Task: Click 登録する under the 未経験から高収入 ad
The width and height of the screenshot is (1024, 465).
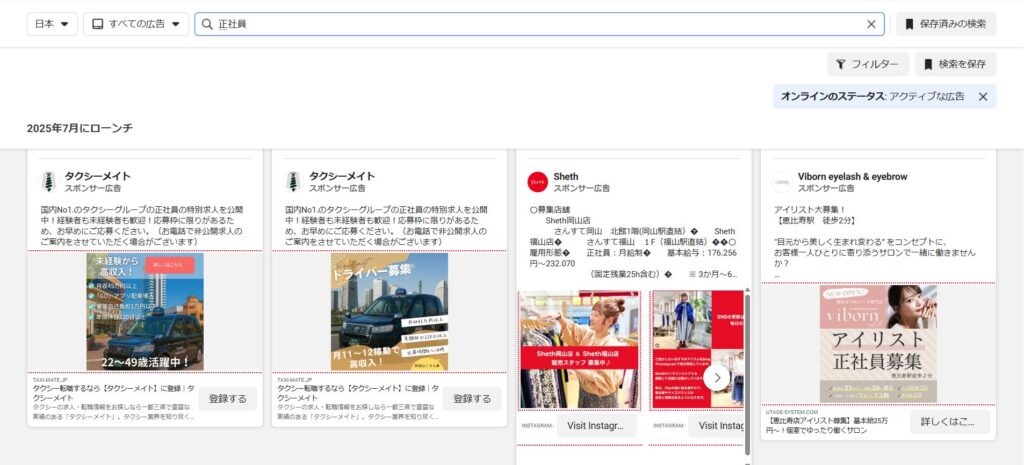Action: point(227,398)
